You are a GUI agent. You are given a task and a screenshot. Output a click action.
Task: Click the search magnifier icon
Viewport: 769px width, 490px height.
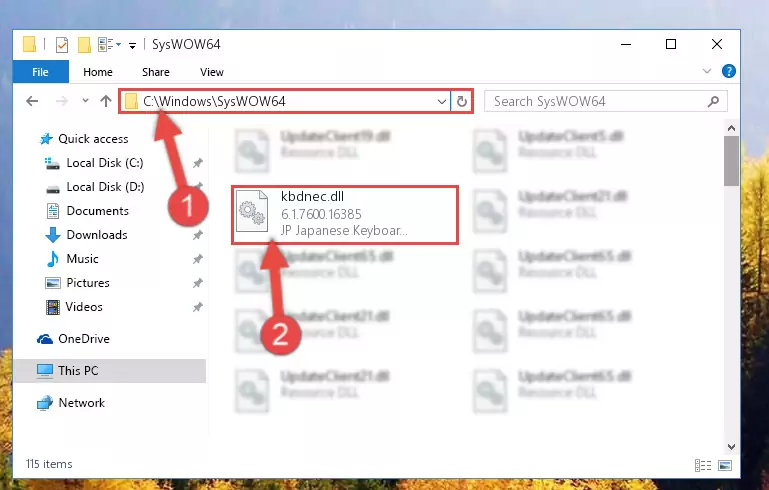coord(714,102)
